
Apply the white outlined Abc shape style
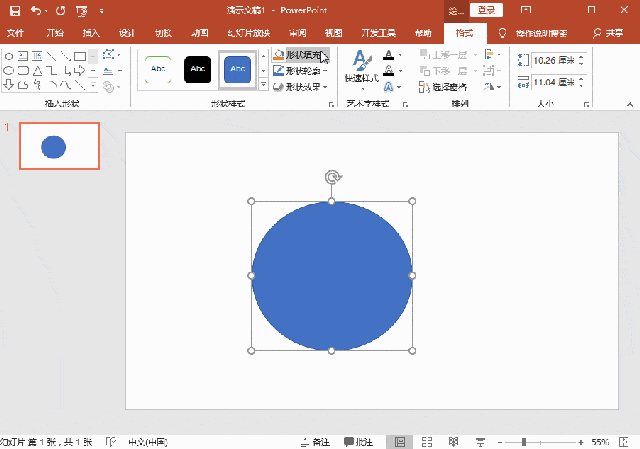[158, 69]
